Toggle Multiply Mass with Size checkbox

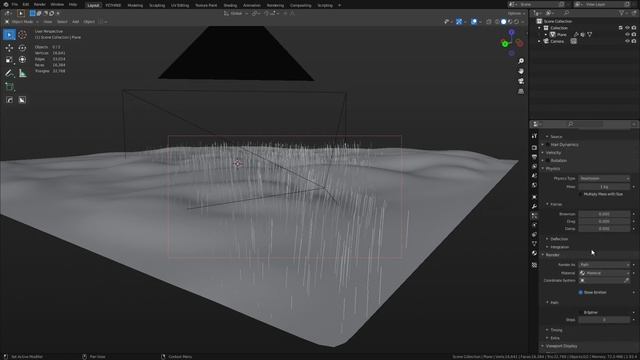(581, 194)
